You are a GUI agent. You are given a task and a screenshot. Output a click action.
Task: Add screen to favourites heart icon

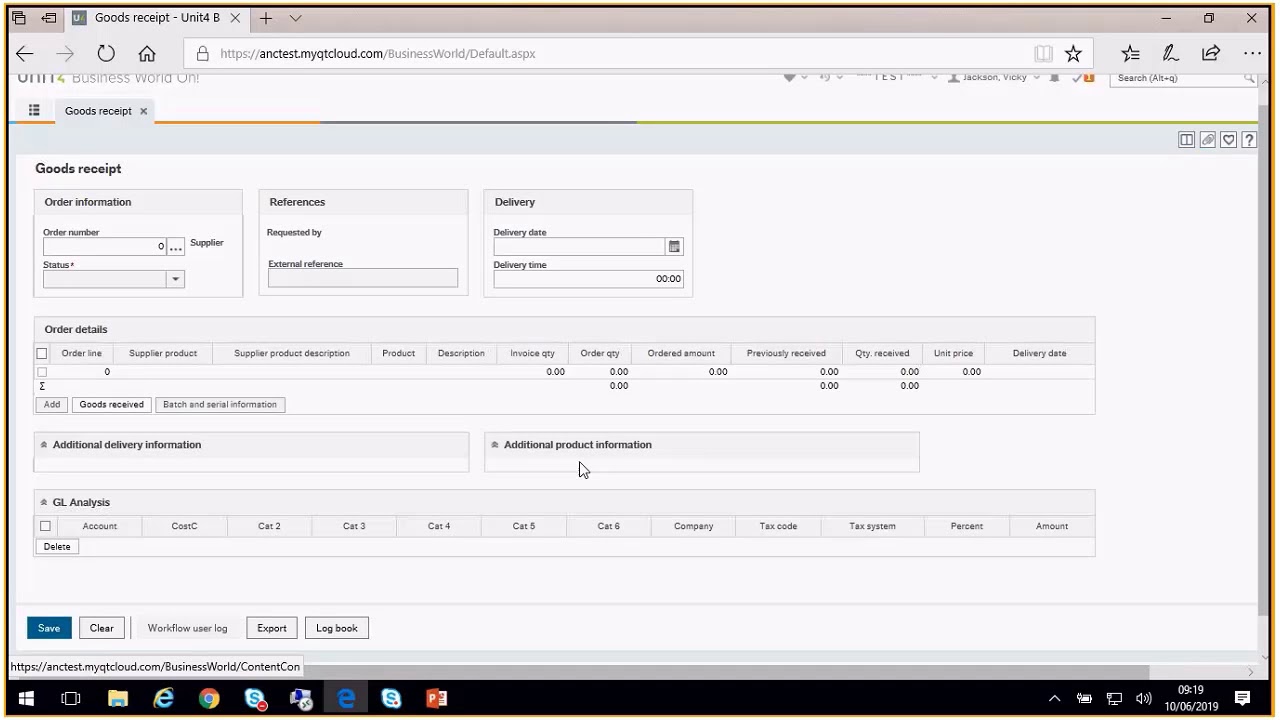pyautogui.click(x=1229, y=140)
